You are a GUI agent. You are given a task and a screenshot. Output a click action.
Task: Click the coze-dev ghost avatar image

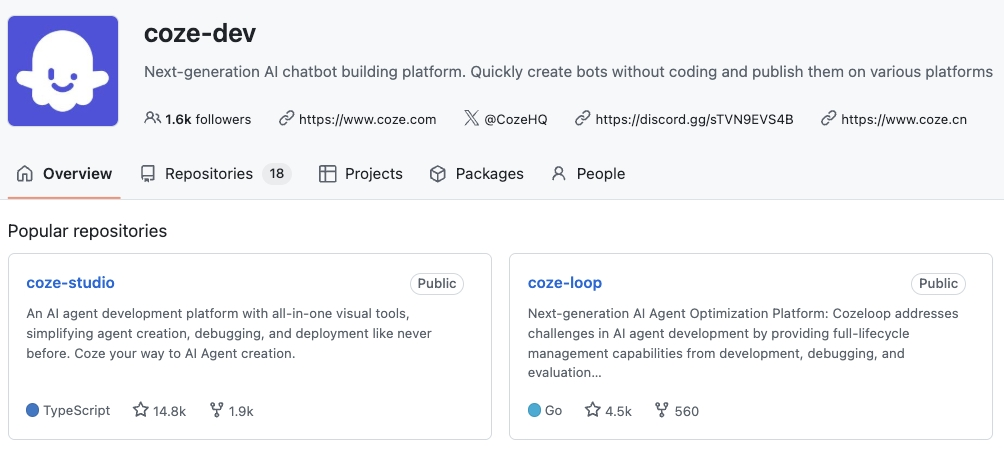(x=63, y=71)
